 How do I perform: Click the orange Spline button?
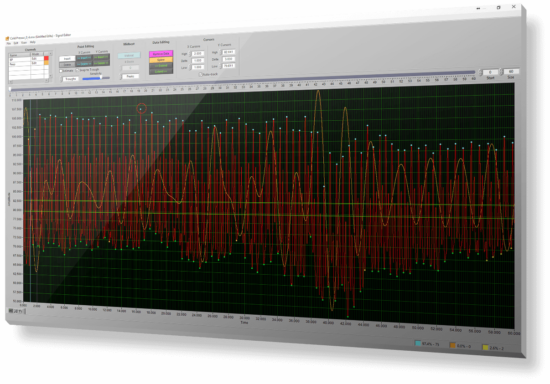click(x=161, y=60)
